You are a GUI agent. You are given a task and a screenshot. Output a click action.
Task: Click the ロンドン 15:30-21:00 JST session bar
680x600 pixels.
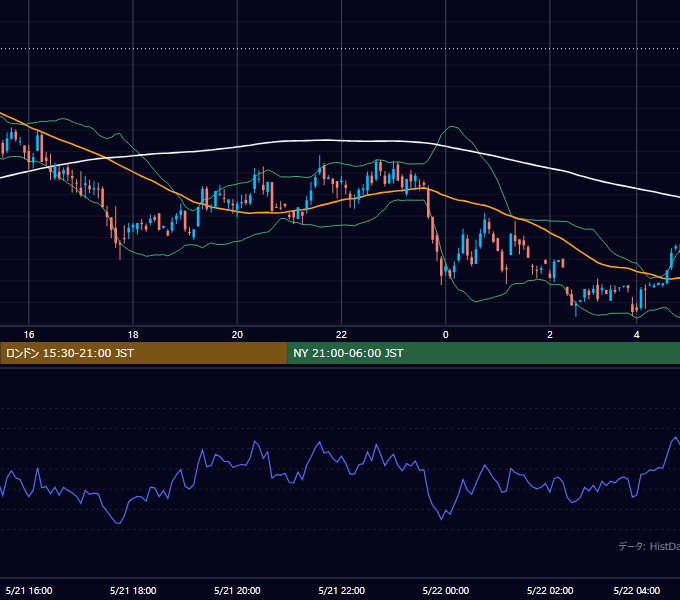click(x=144, y=353)
